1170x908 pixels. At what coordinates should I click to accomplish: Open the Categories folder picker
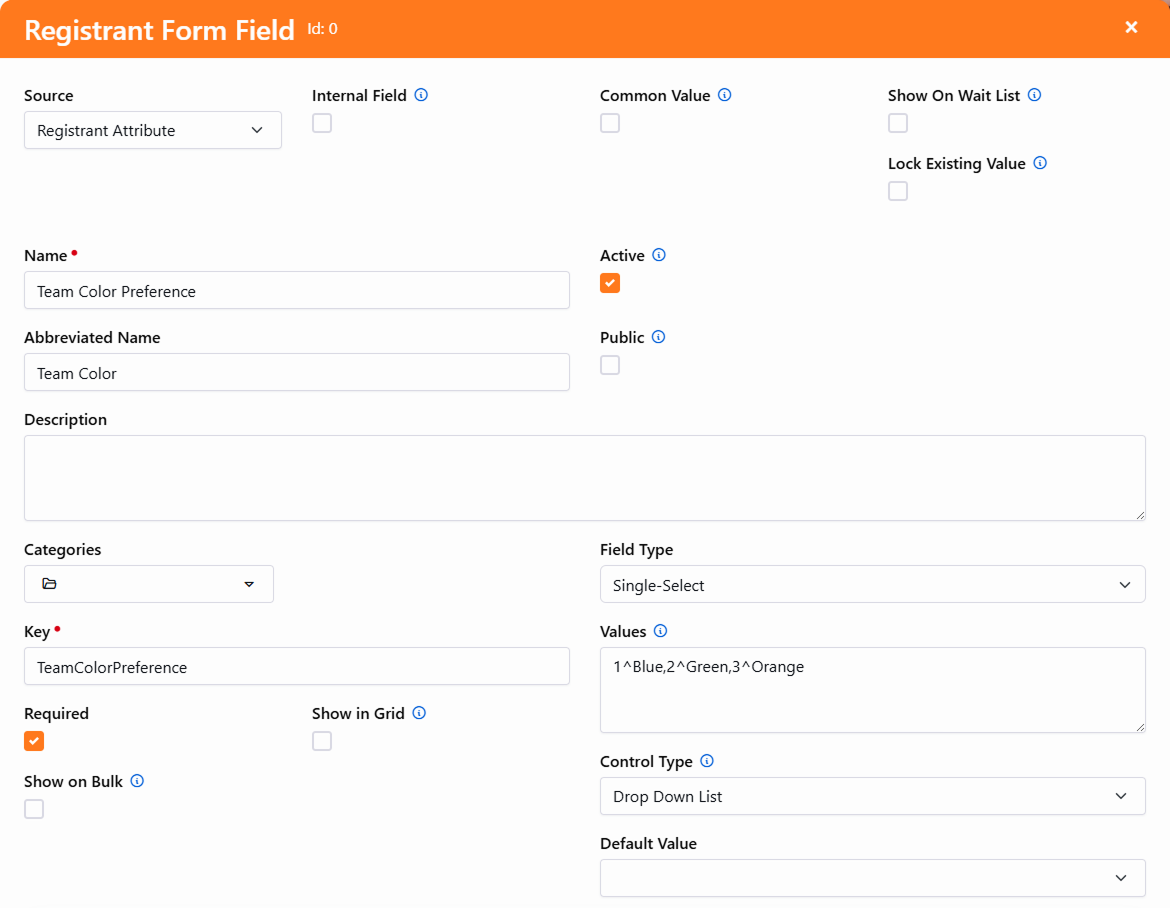click(148, 584)
